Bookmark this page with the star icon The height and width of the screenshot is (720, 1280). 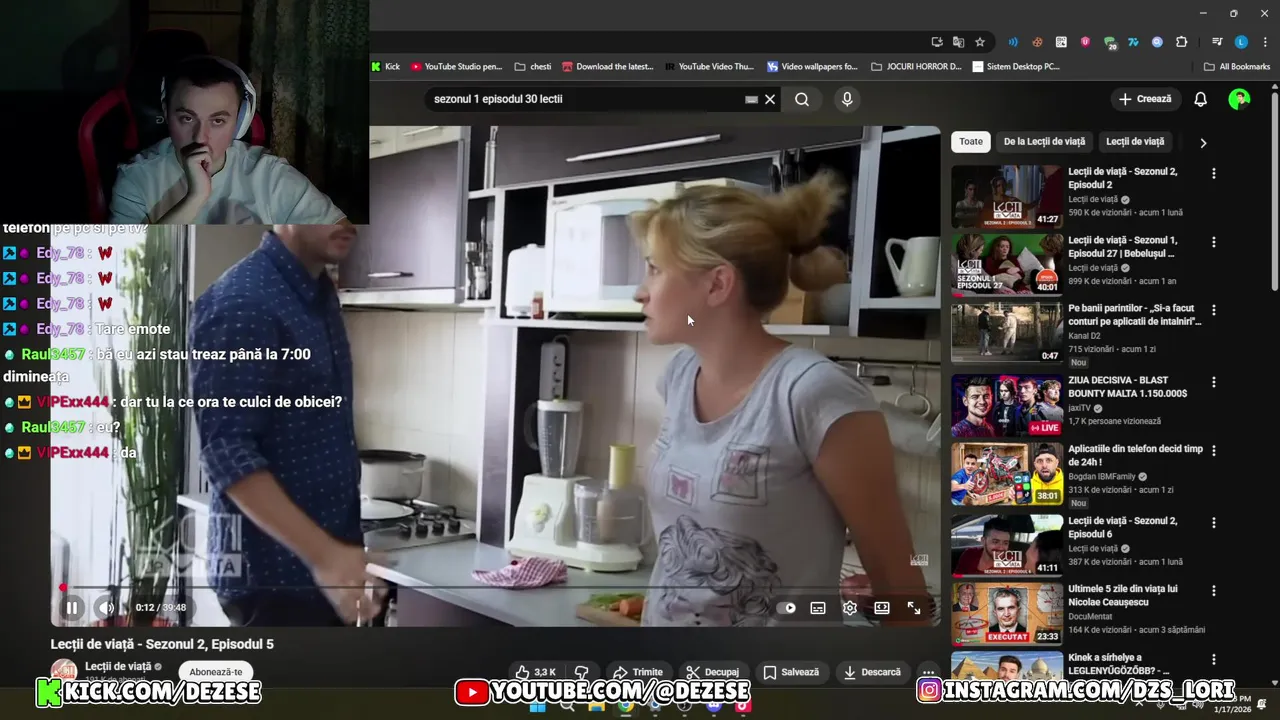[x=980, y=42]
